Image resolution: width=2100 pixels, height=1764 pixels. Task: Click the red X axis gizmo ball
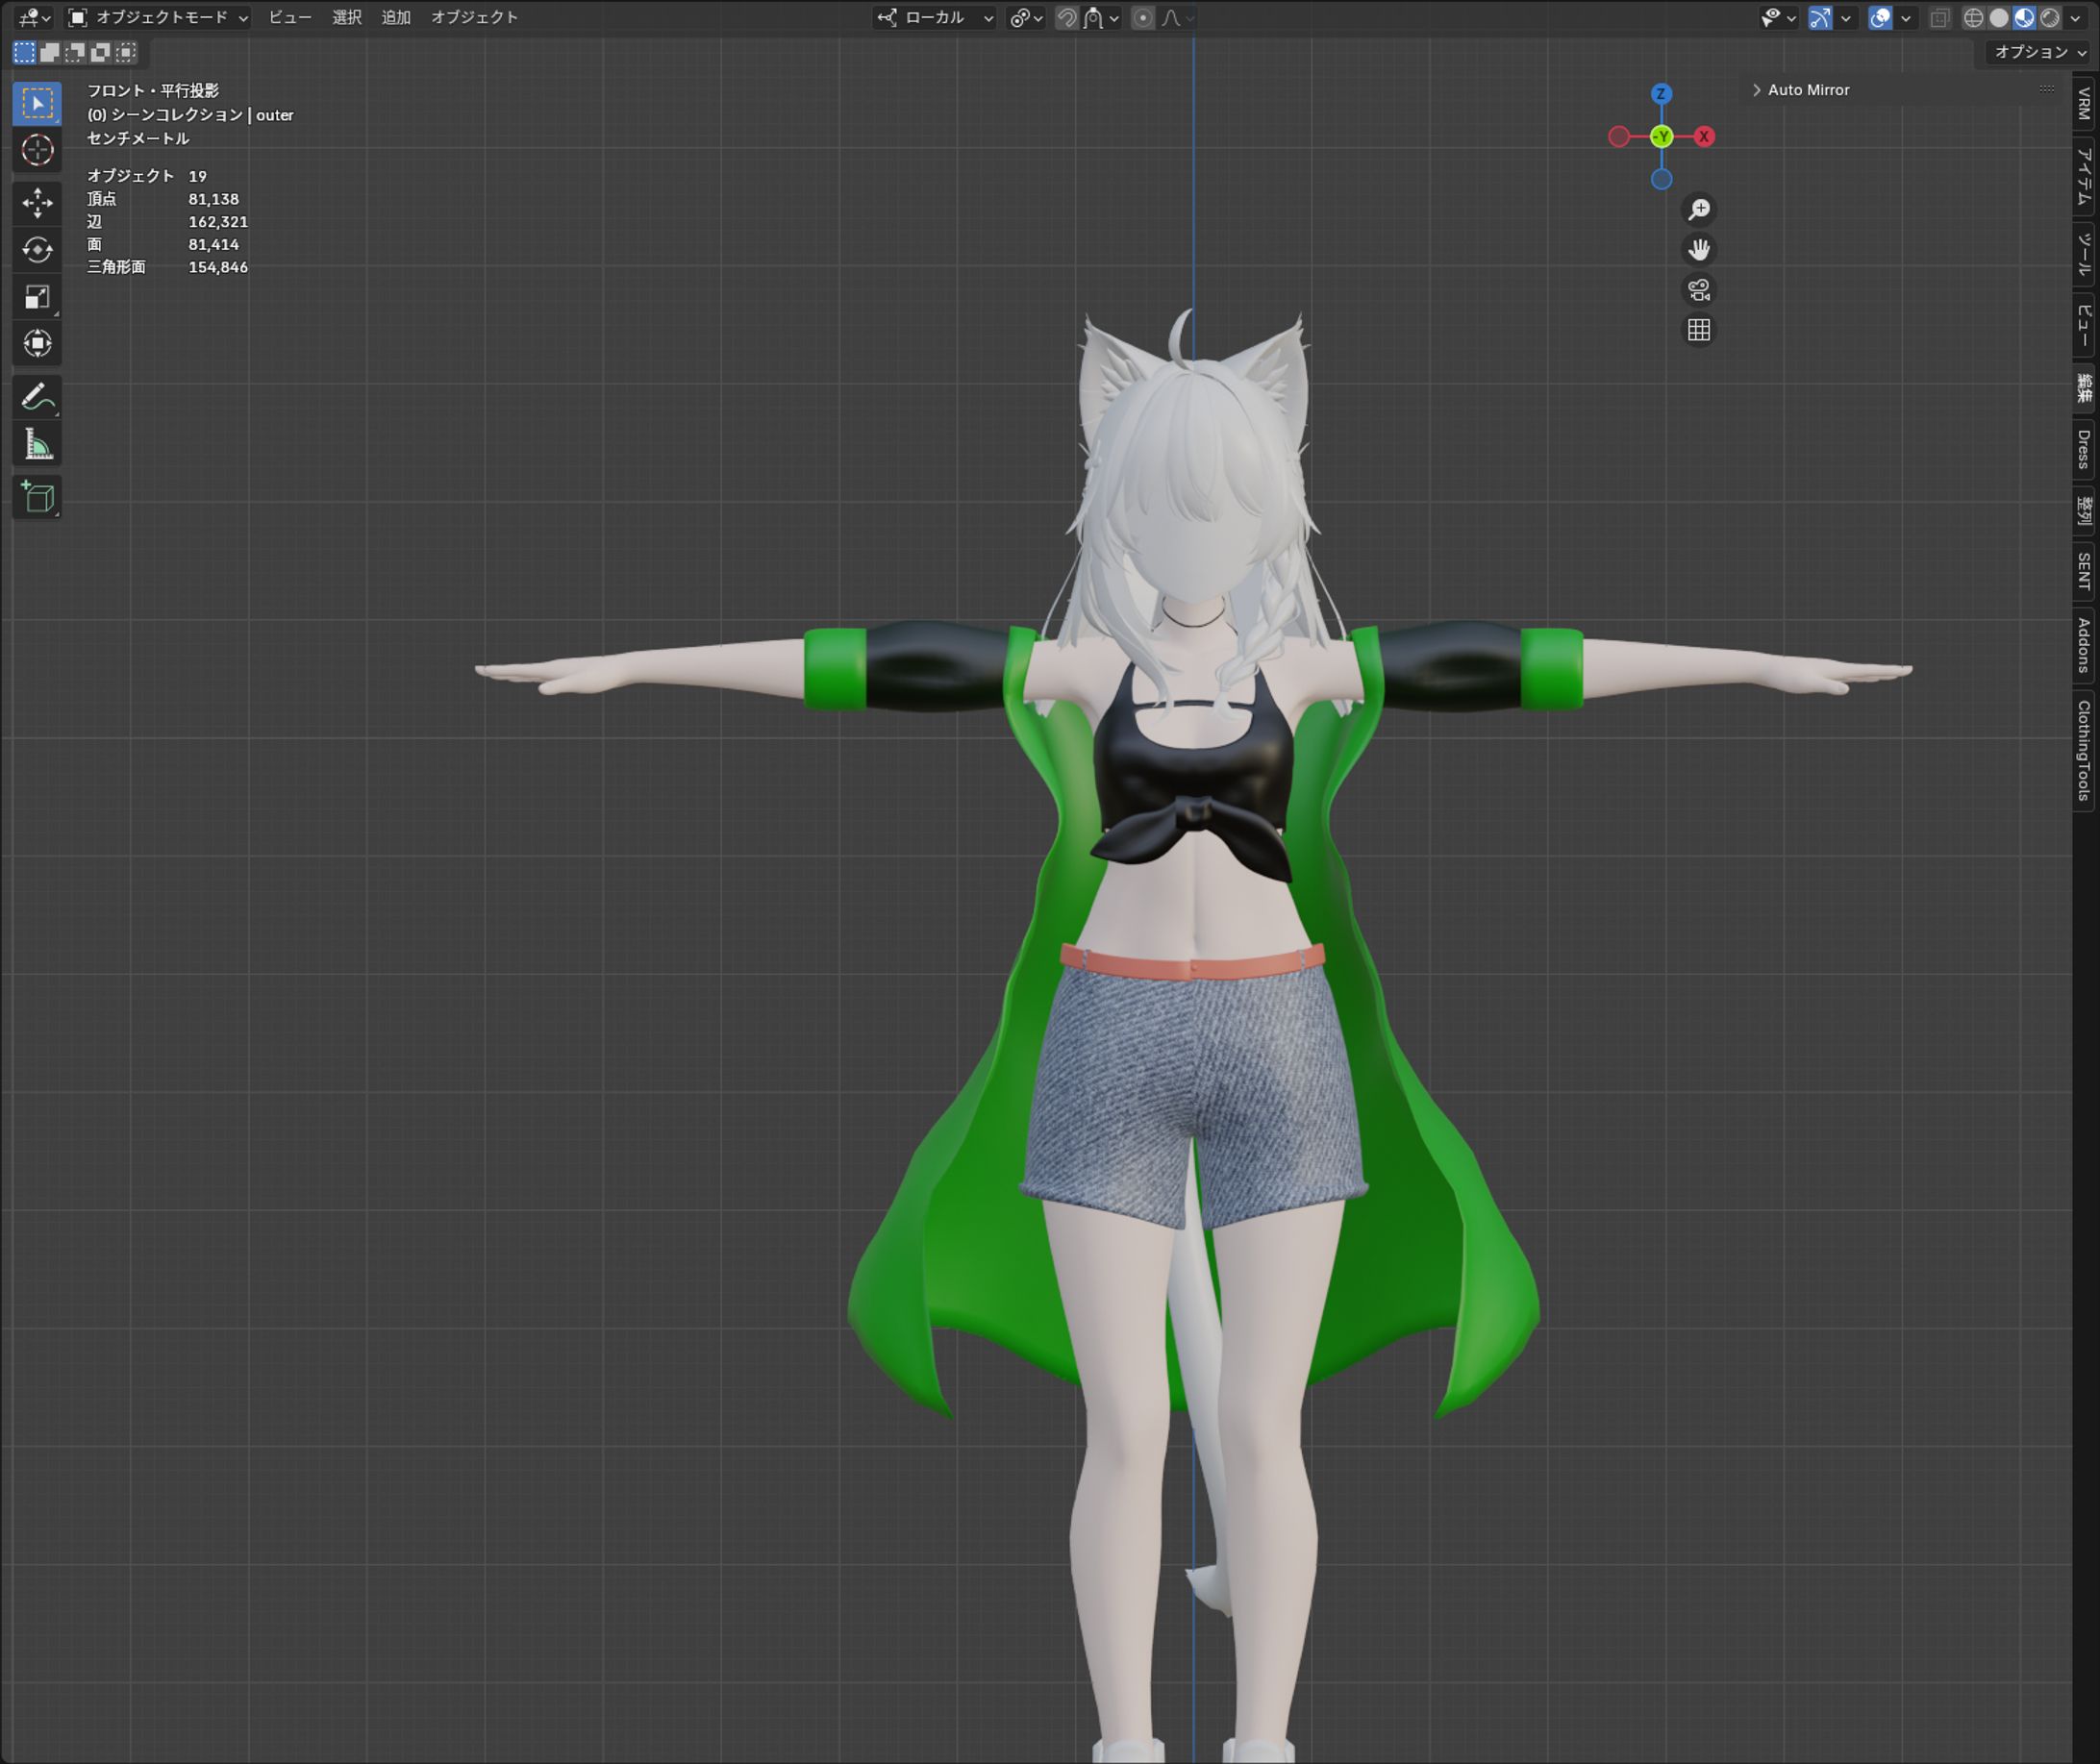click(x=1705, y=137)
